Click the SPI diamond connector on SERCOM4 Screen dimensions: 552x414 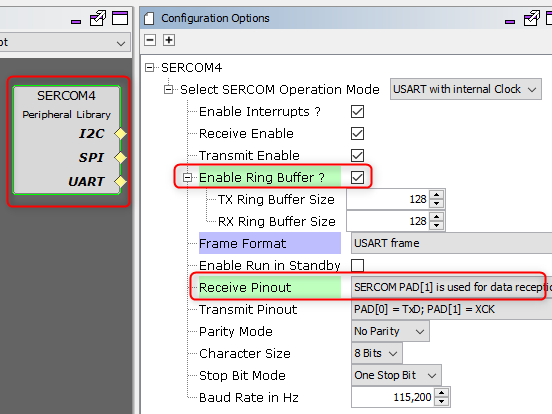[120, 157]
